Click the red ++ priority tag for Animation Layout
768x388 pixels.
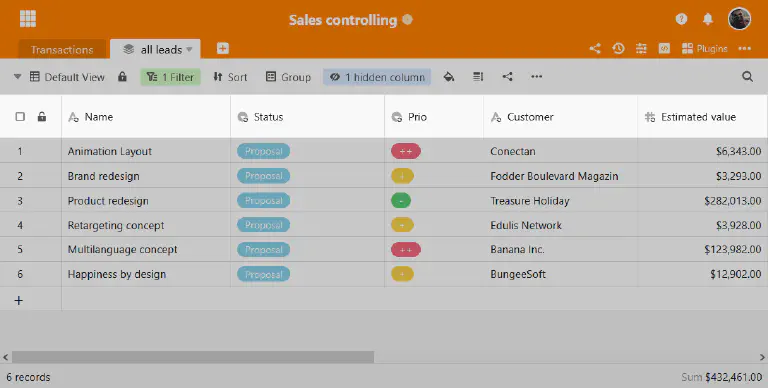[406, 151]
